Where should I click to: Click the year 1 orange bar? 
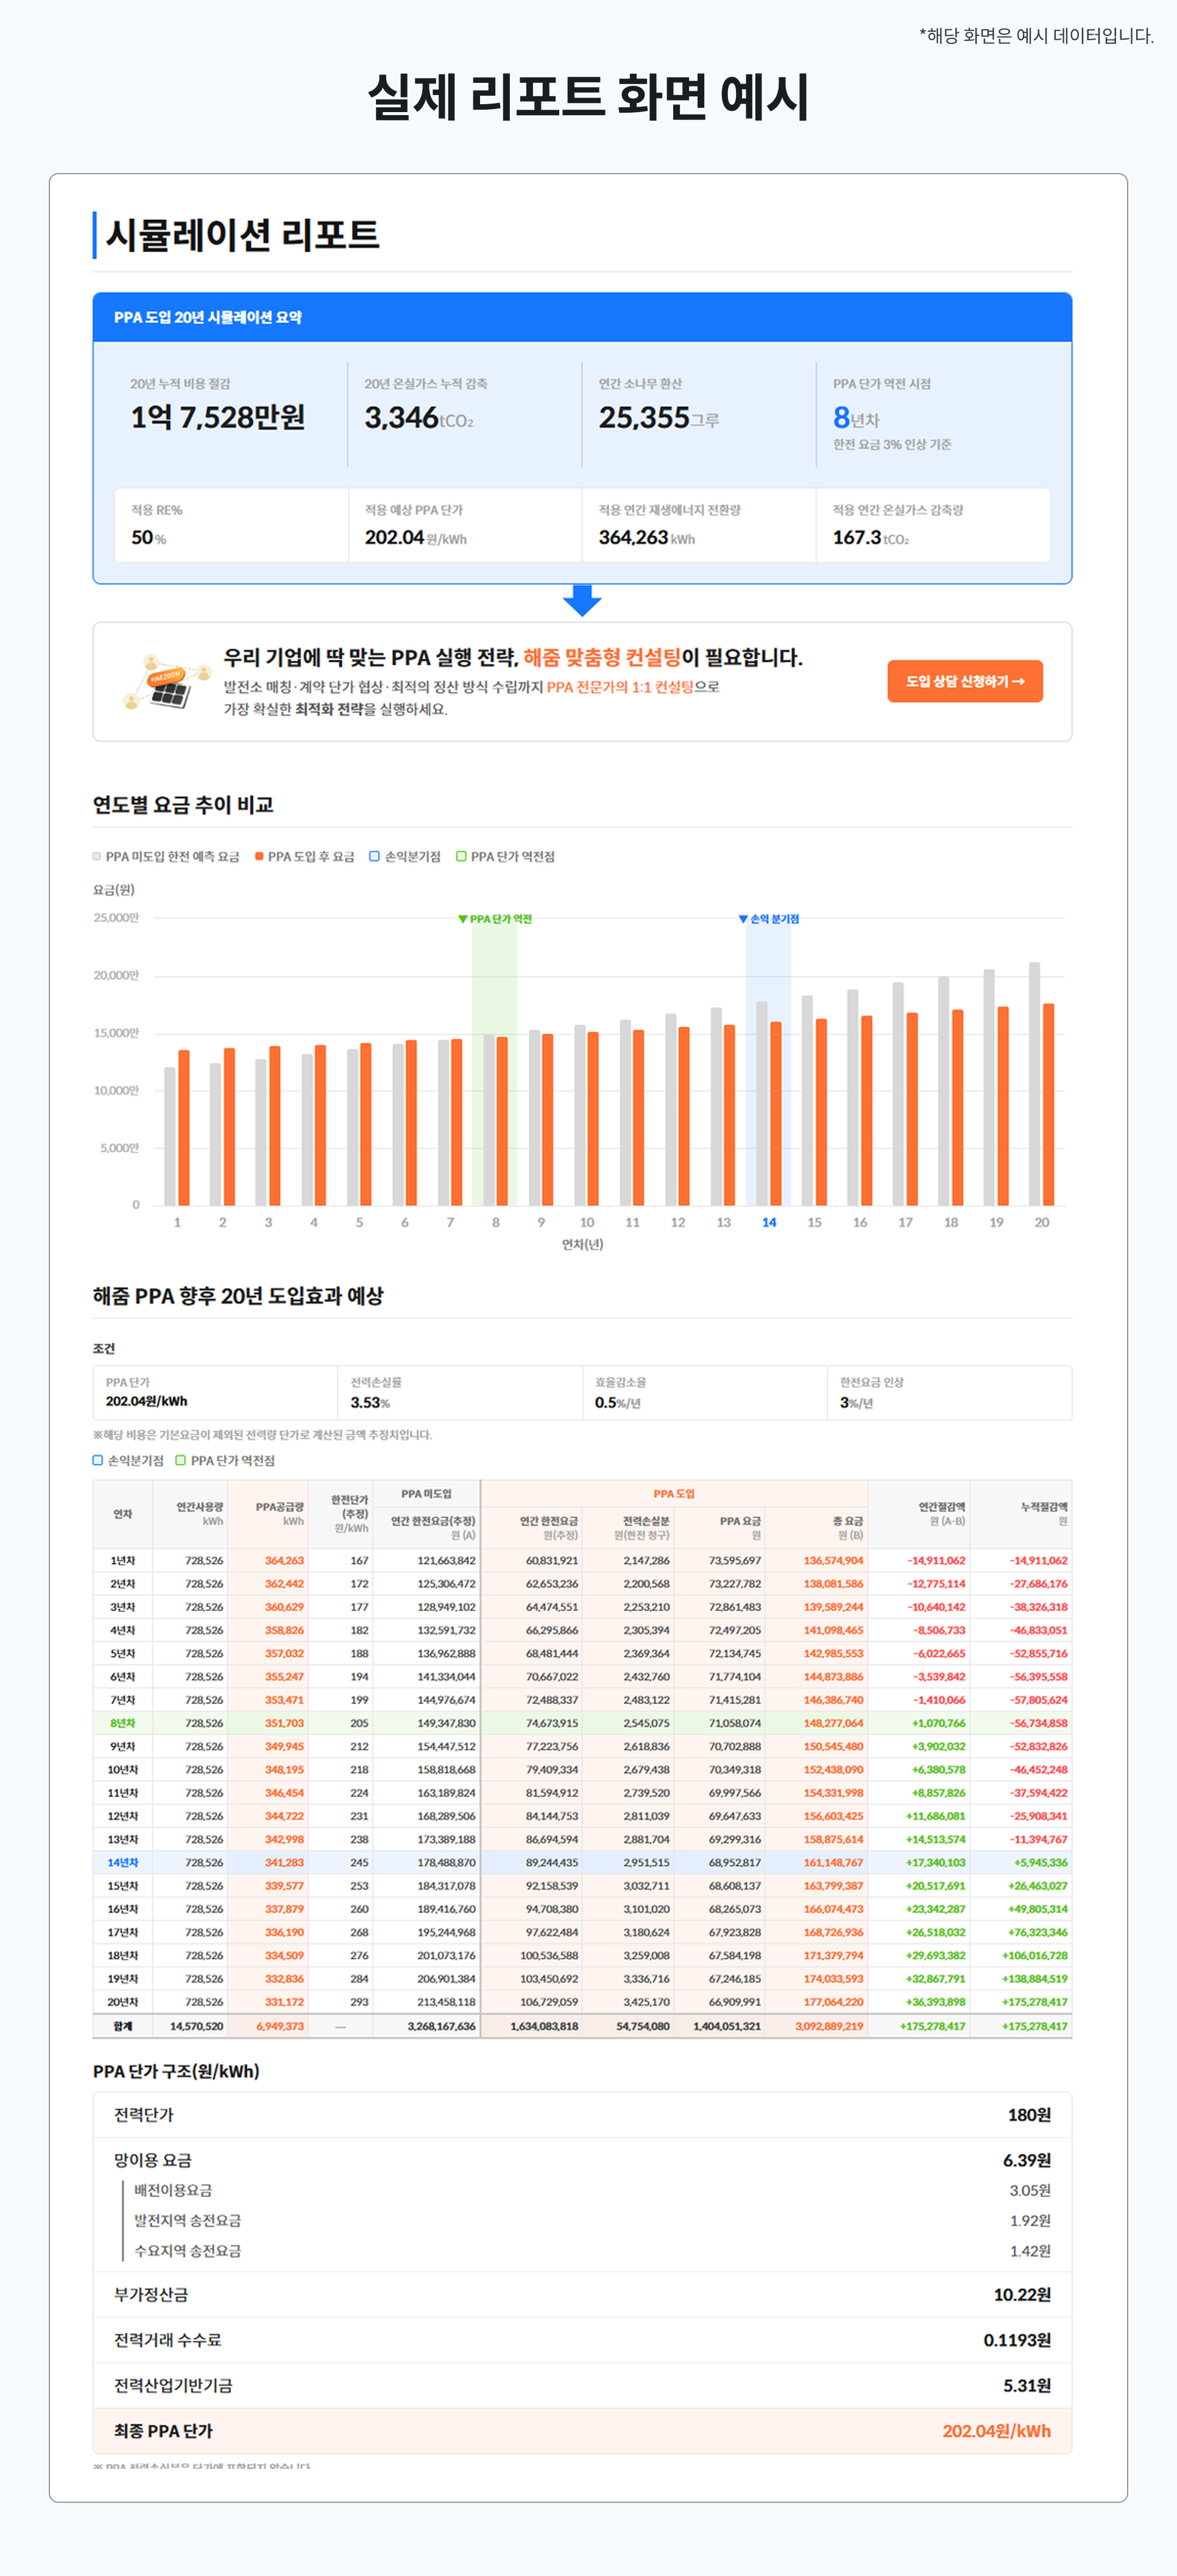point(184,1127)
